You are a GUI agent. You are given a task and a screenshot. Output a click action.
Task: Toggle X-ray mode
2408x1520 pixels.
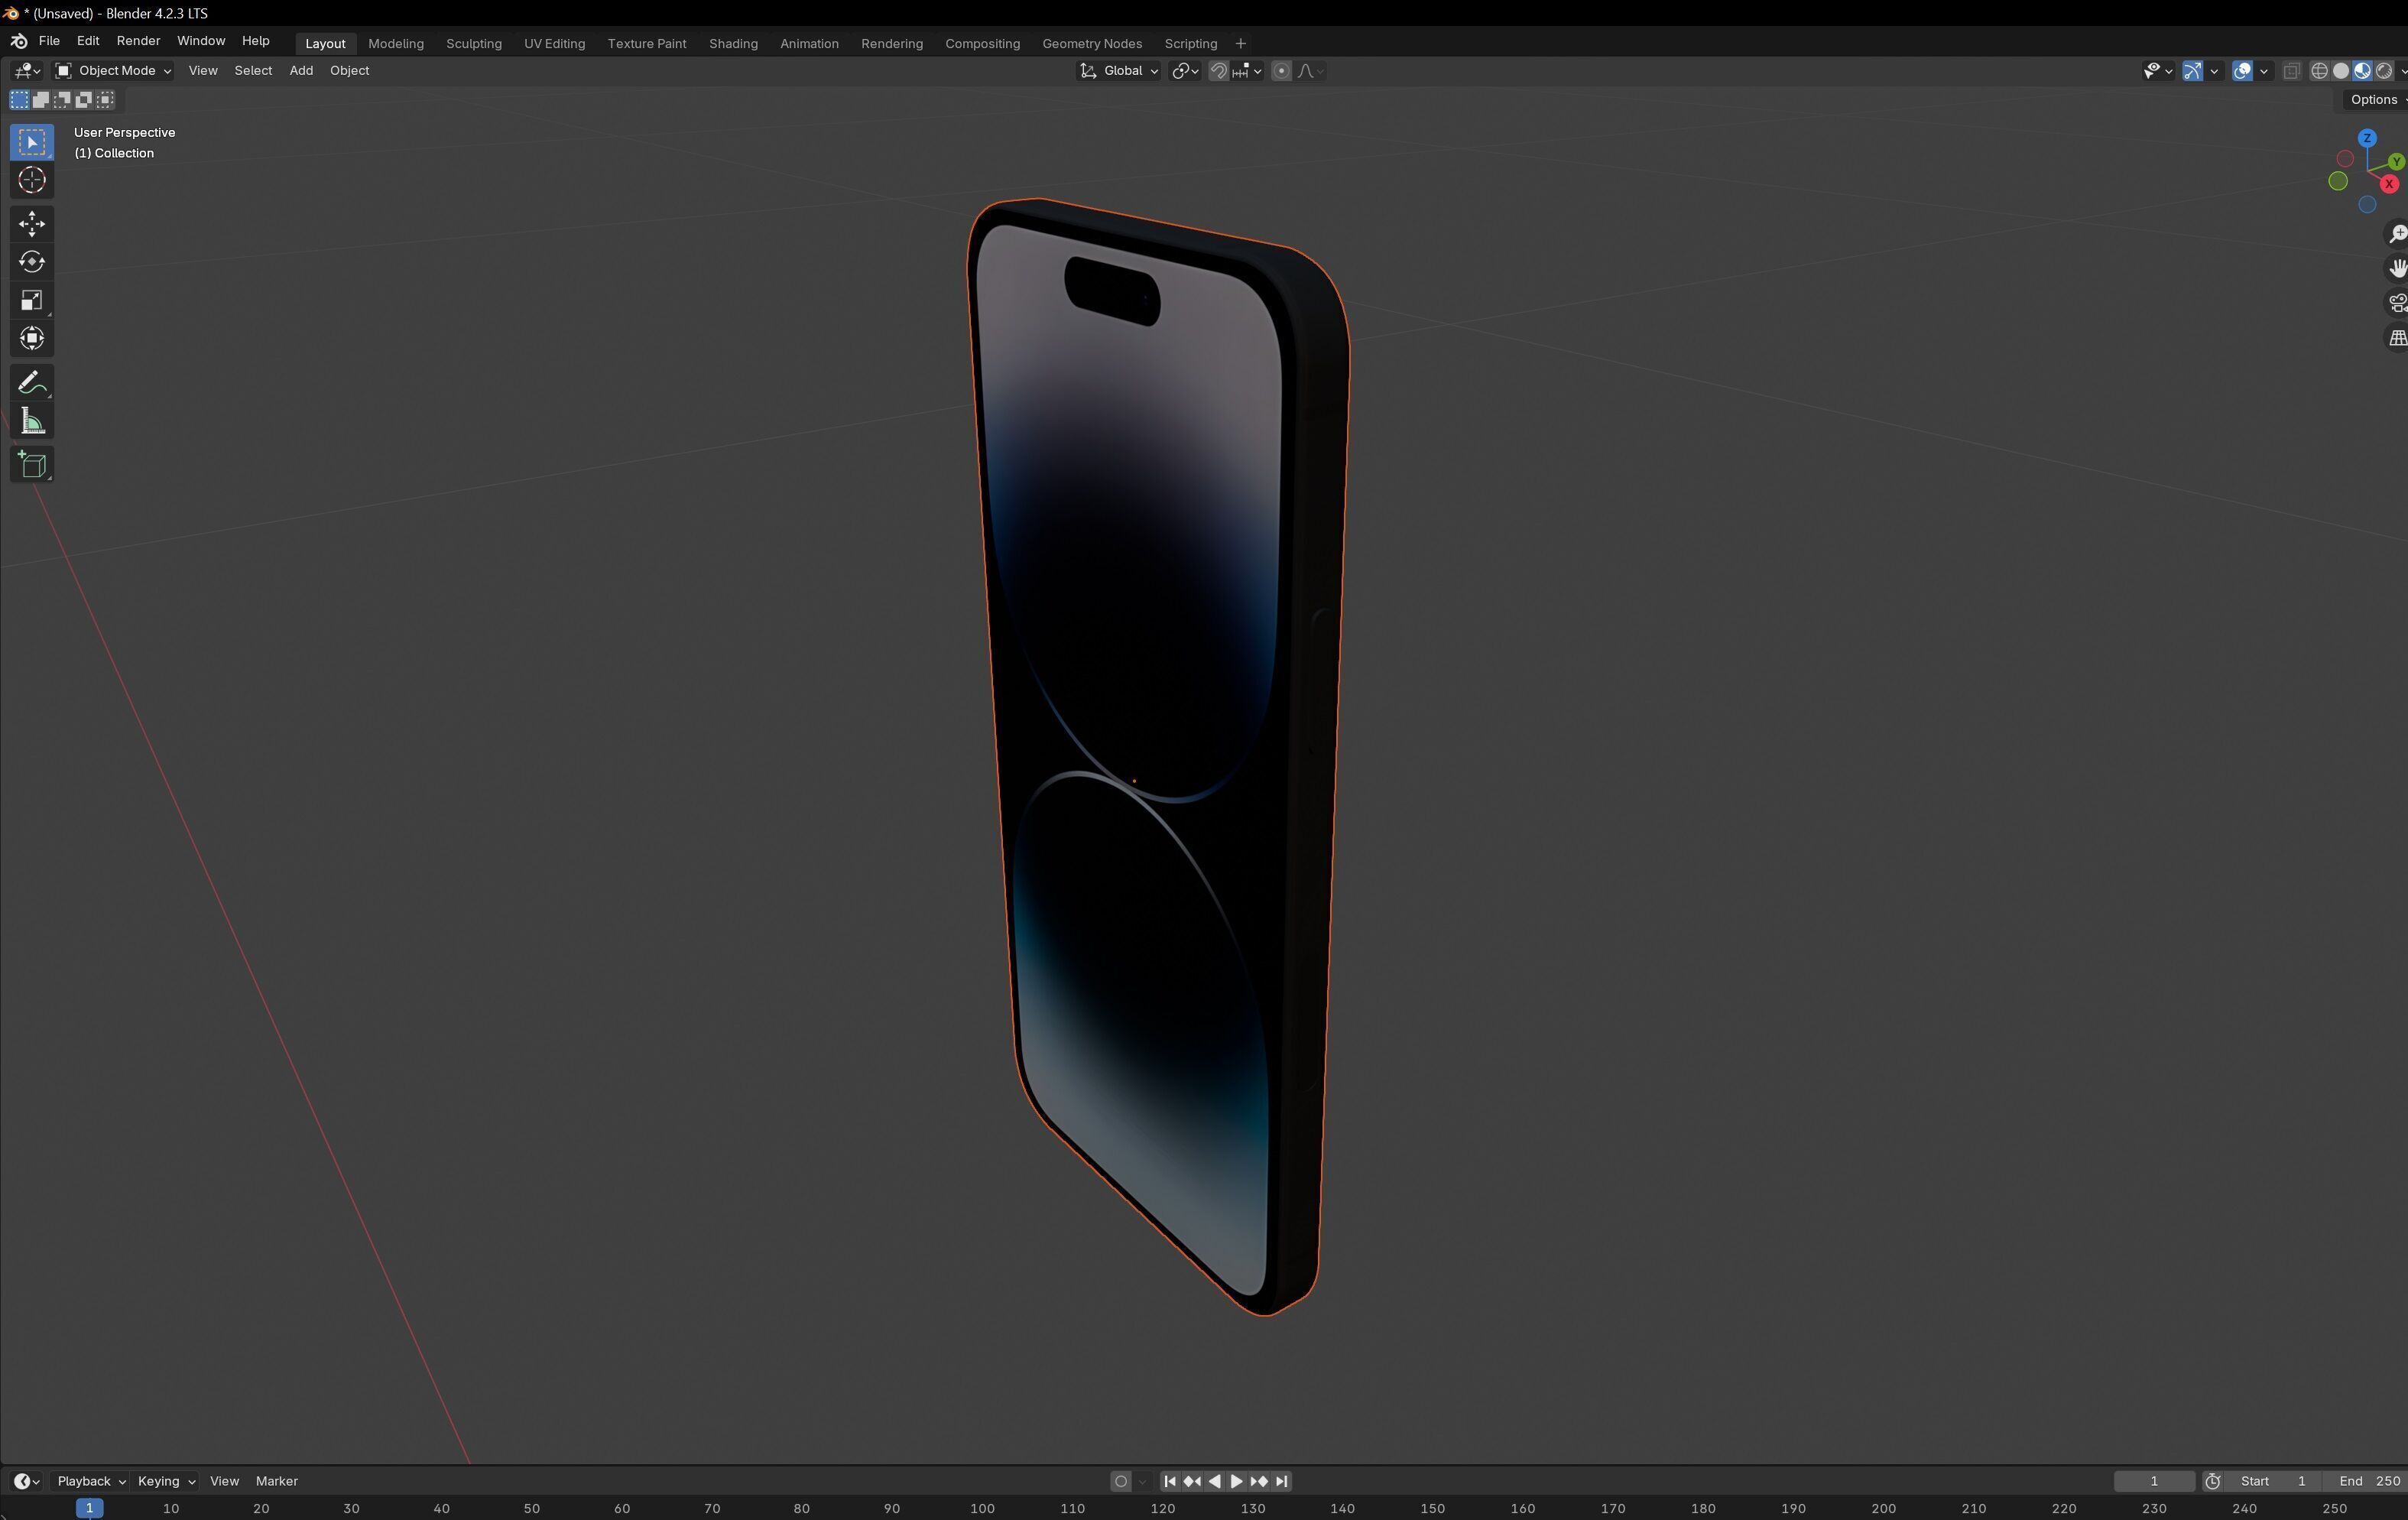pos(2291,71)
